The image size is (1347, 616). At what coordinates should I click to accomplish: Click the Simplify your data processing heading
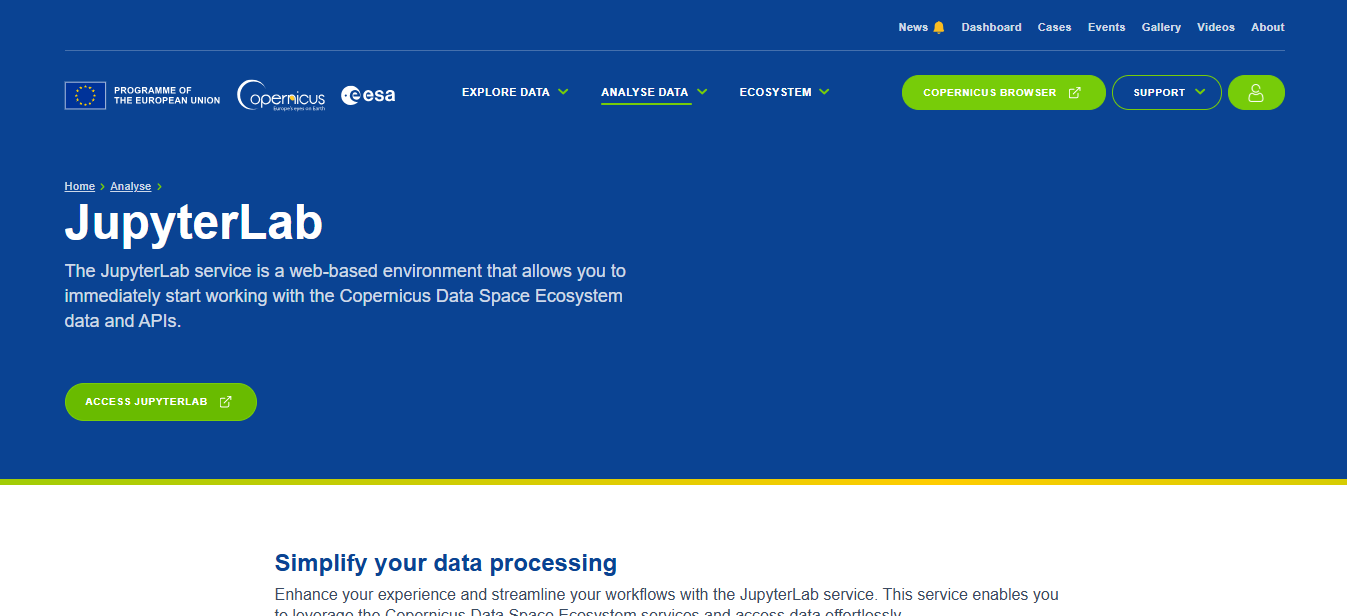(446, 563)
